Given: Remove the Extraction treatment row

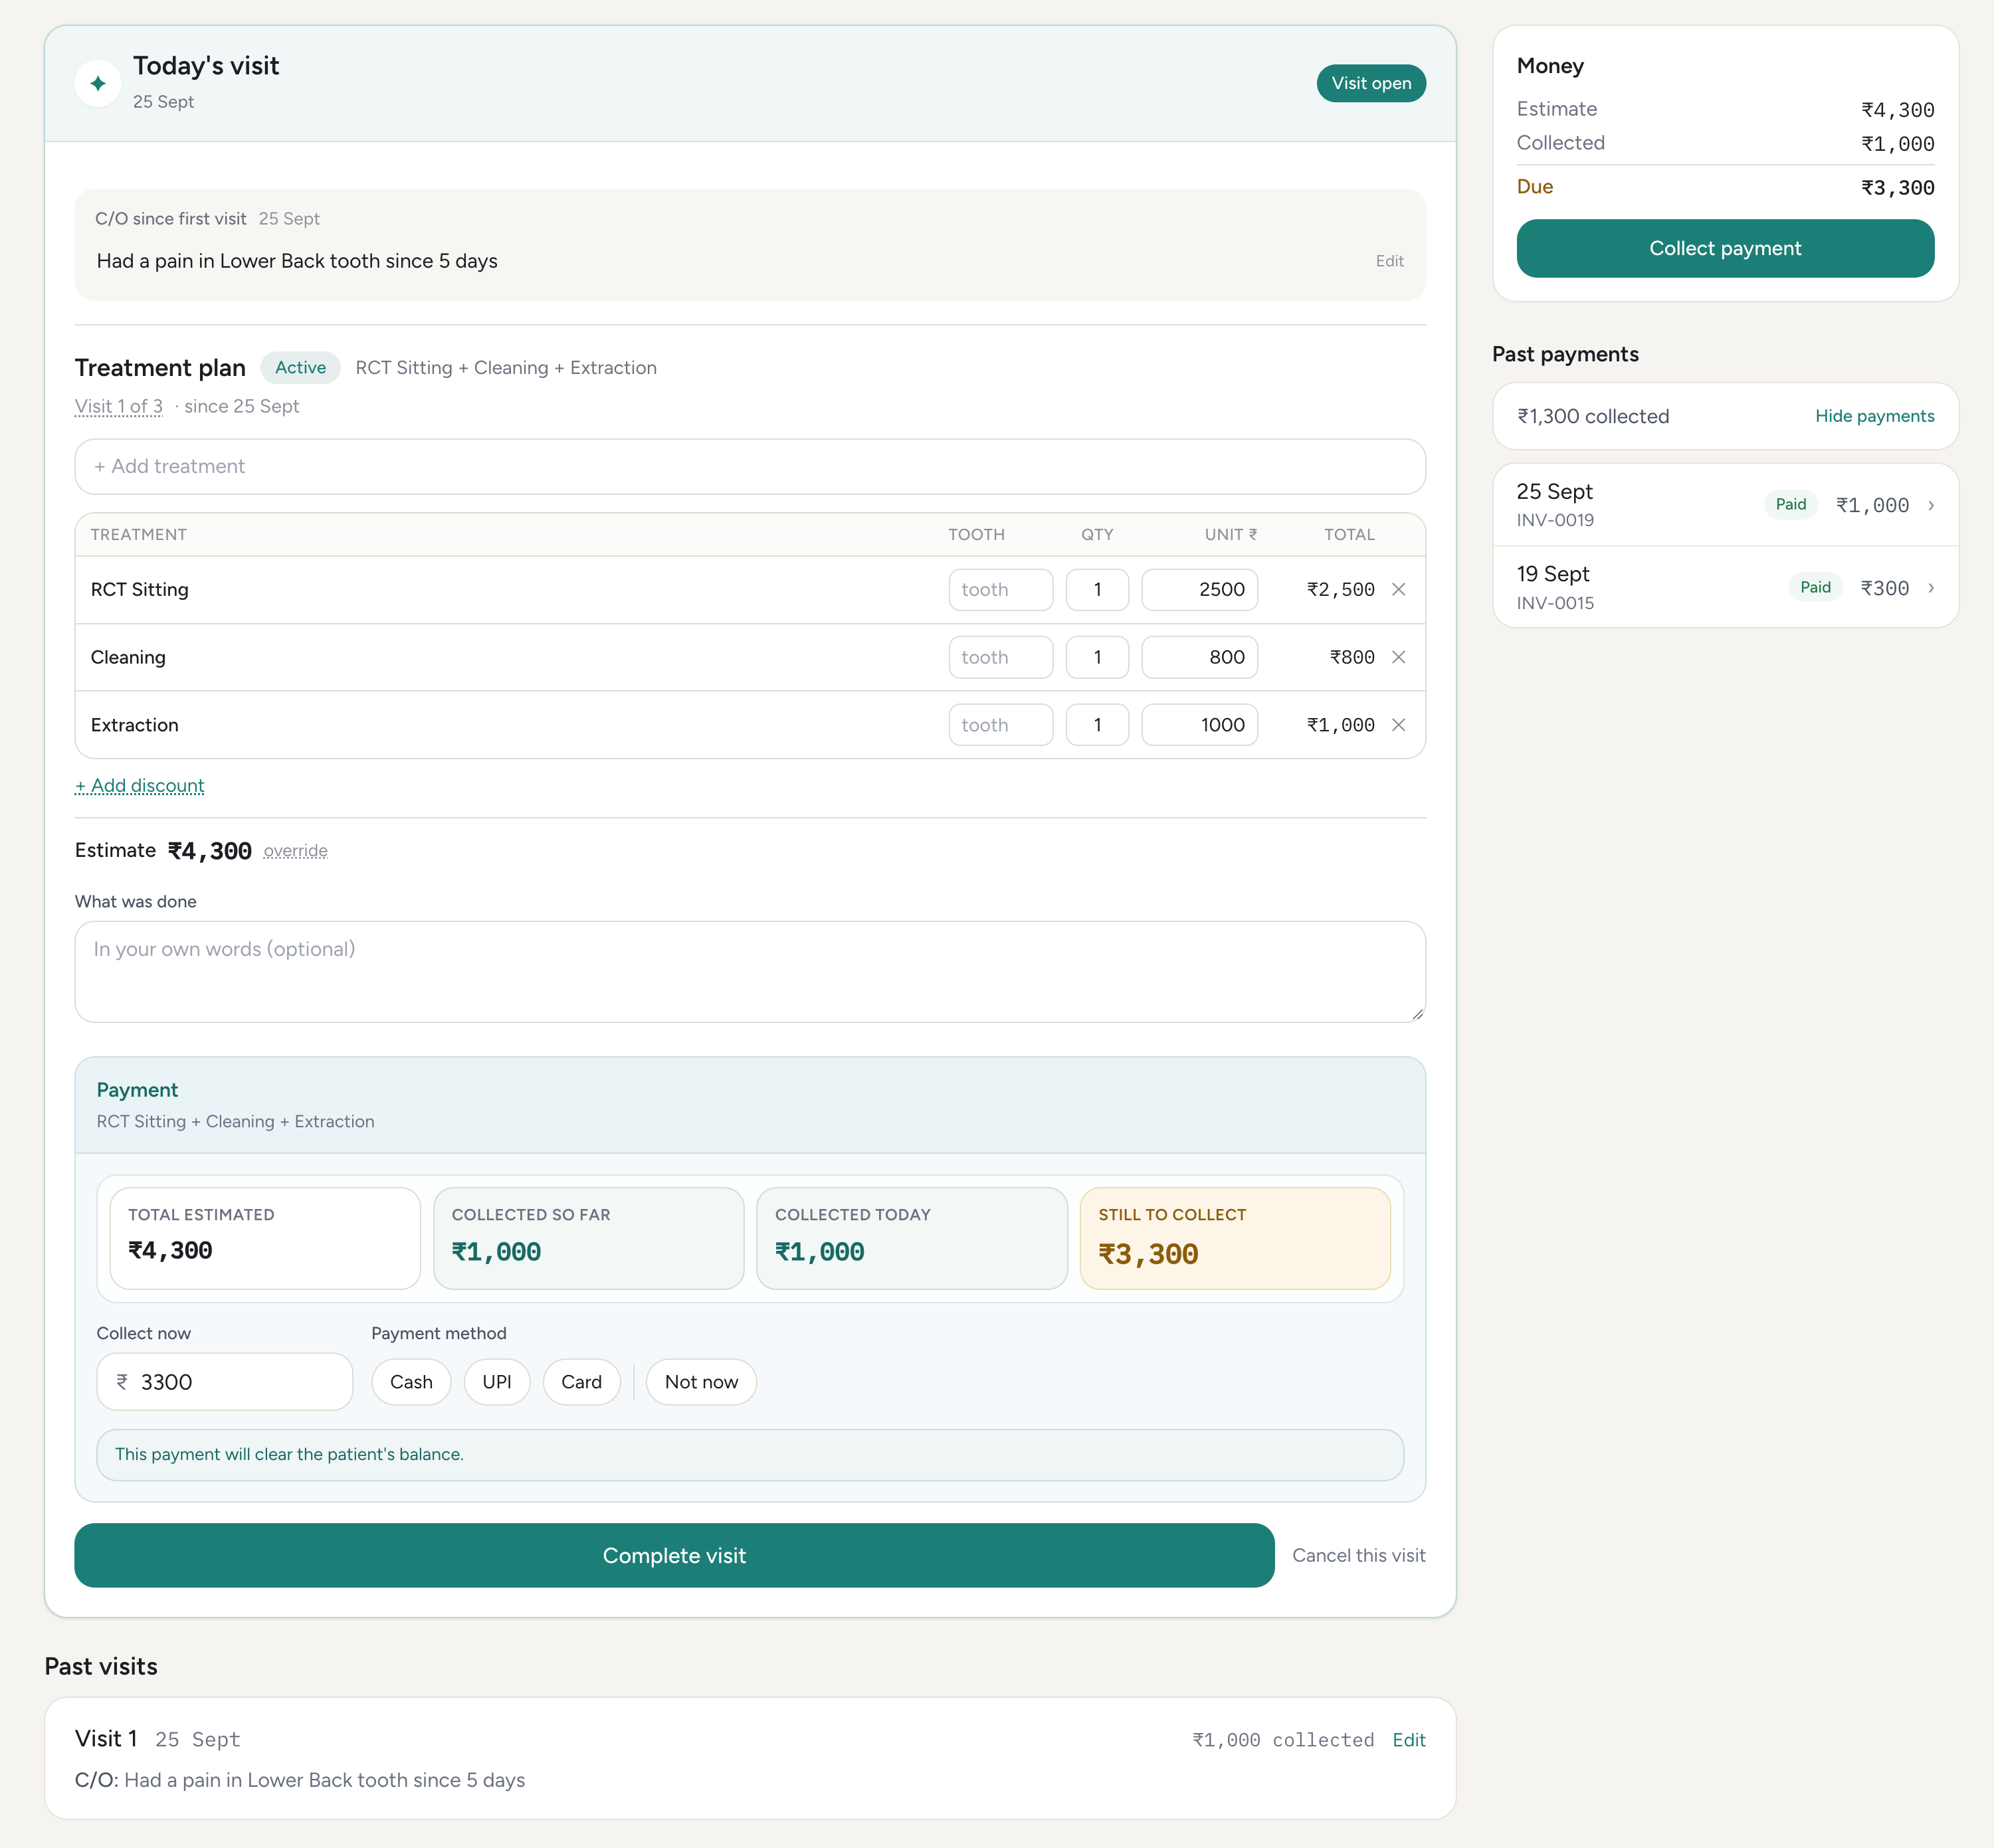Looking at the screenshot, I should click(1398, 725).
